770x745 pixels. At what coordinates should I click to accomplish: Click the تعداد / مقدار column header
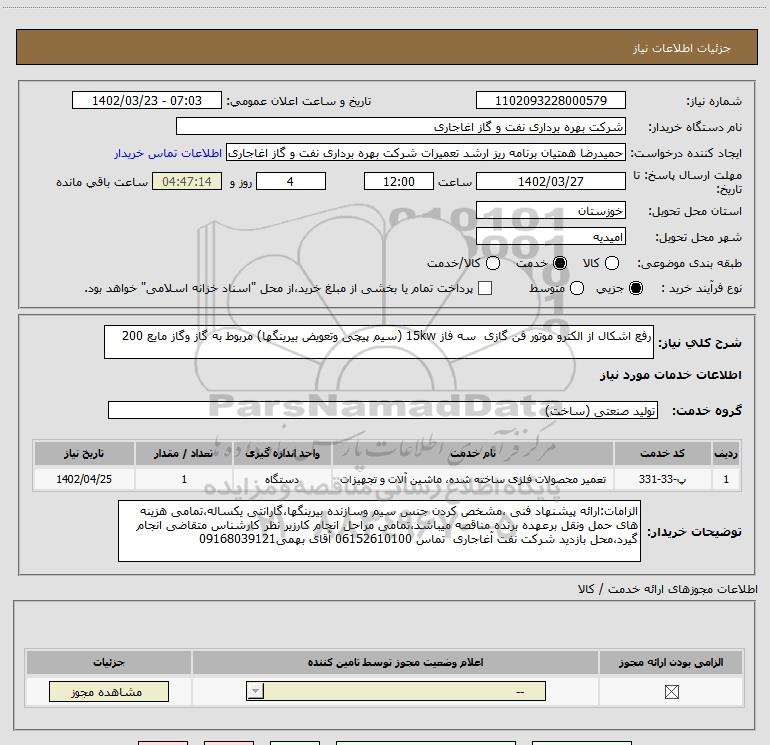coord(184,453)
